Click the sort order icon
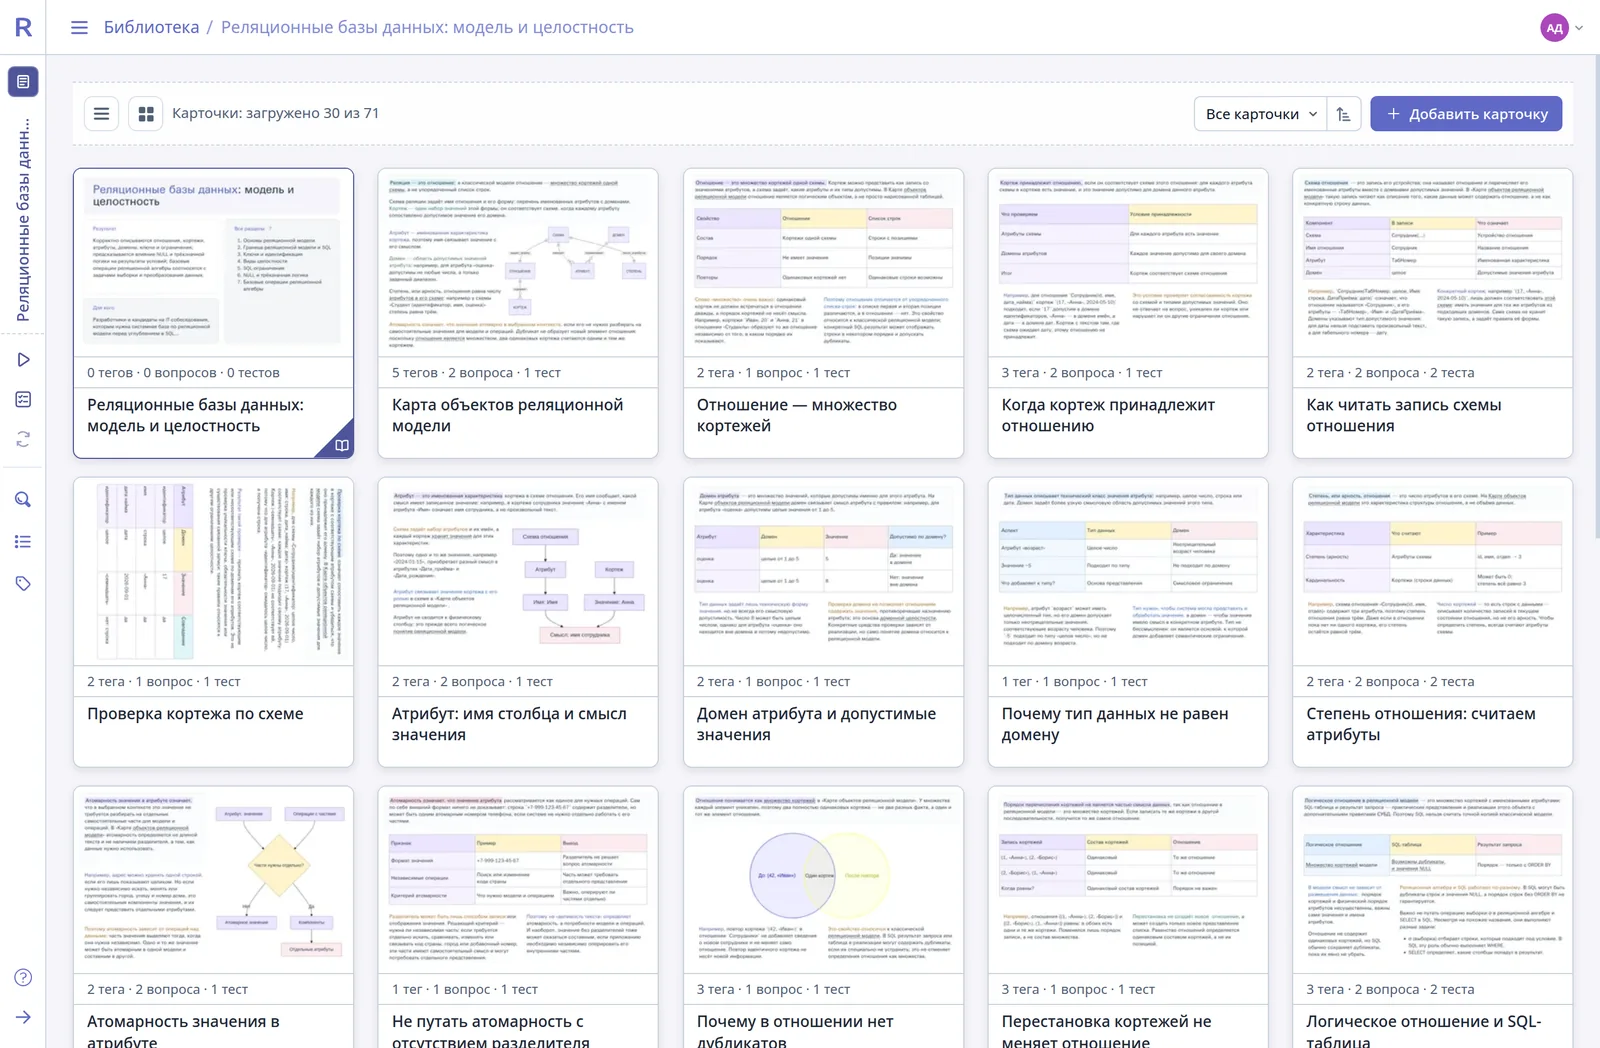Viewport: 1600px width, 1048px height. pyautogui.click(x=1344, y=114)
